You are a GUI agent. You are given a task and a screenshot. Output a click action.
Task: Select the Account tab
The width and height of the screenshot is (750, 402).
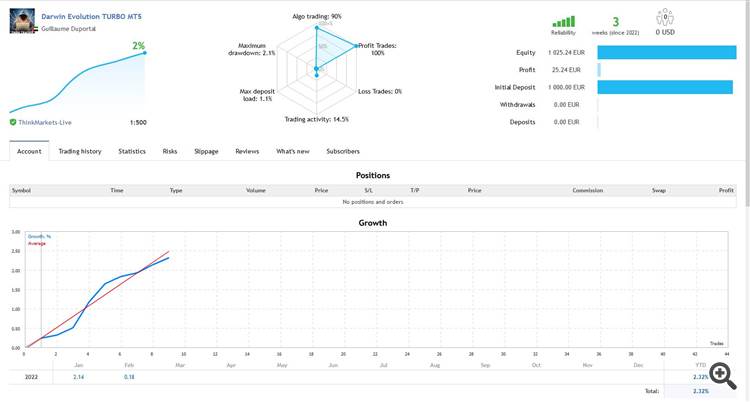29,151
